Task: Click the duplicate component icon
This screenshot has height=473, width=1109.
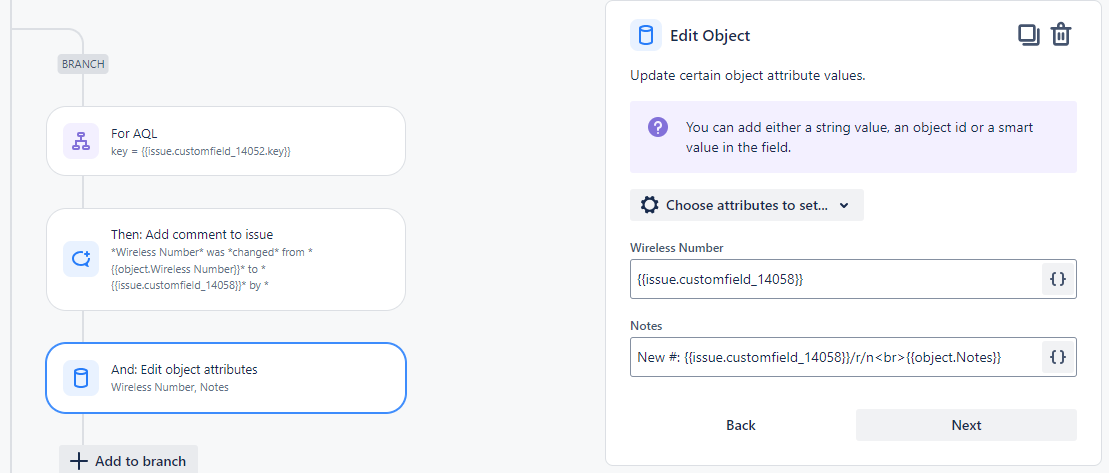Action: click(x=1029, y=35)
